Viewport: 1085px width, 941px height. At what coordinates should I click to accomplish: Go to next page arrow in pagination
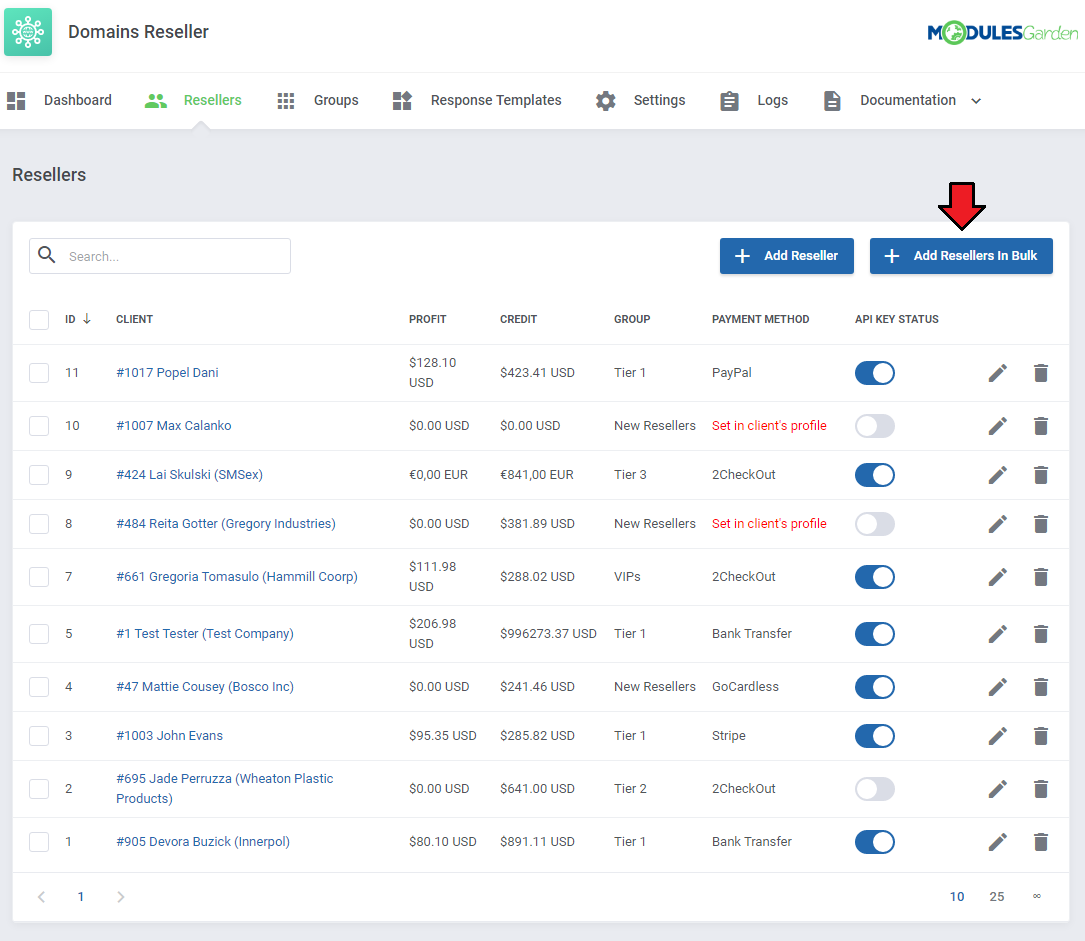point(120,897)
